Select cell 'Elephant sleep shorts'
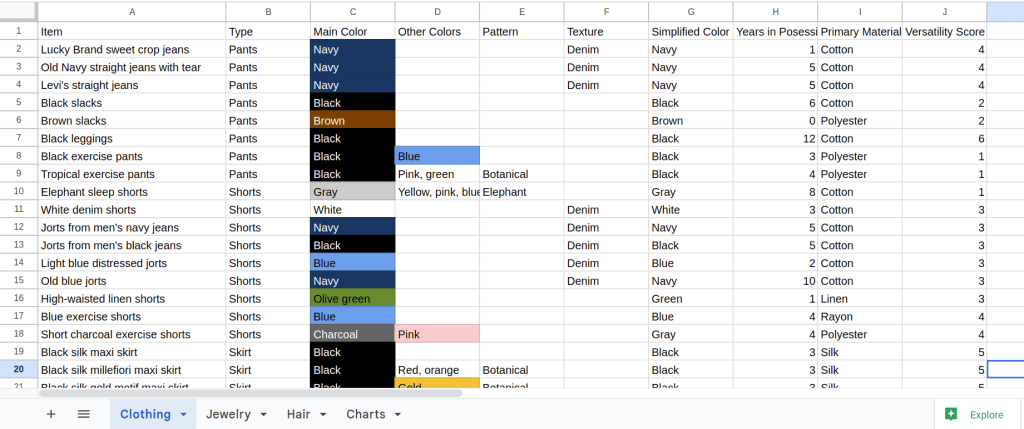Viewport: 1024px width, 429px height. pos(132,191)
